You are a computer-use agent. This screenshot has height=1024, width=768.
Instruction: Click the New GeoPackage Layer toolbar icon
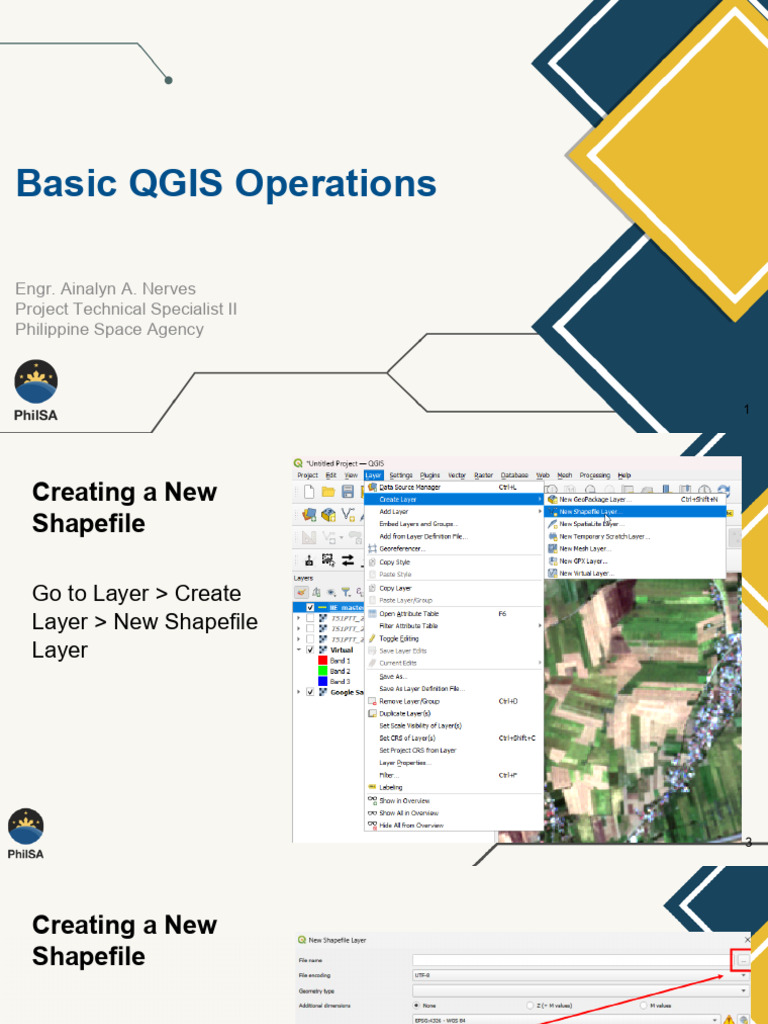(328, 515)
